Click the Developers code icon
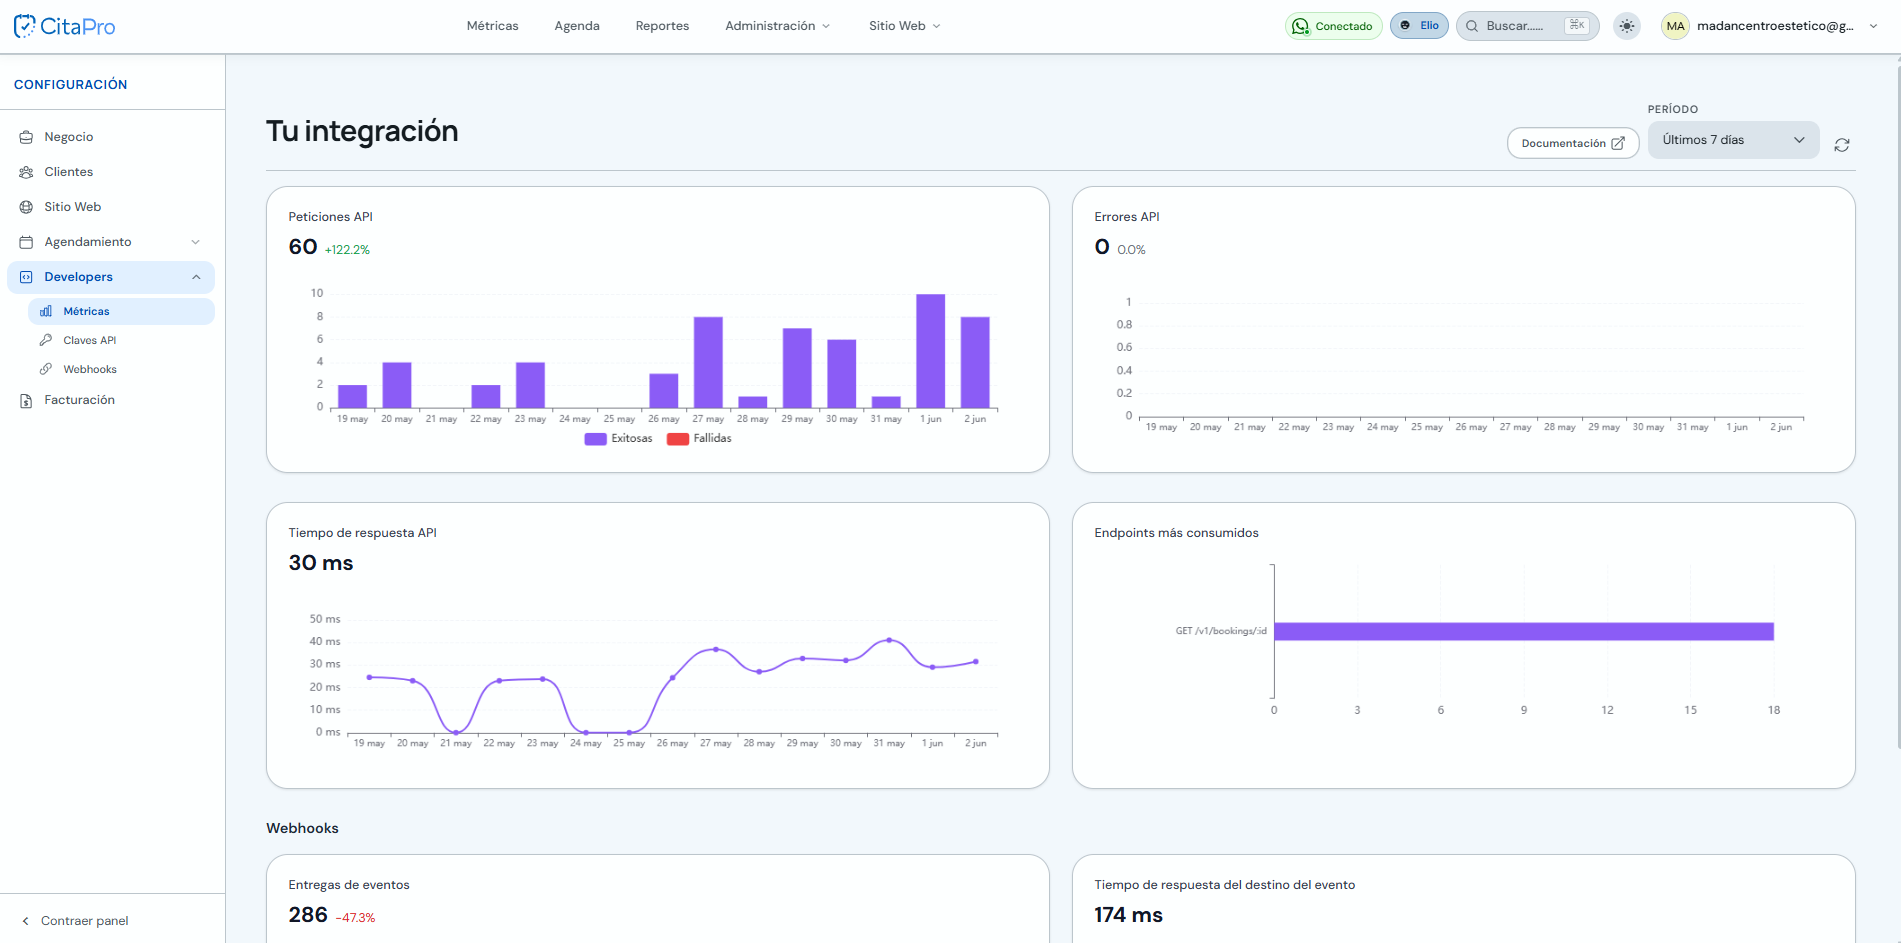The width and height of the screenshot is (1901, 943). point(26,277)
